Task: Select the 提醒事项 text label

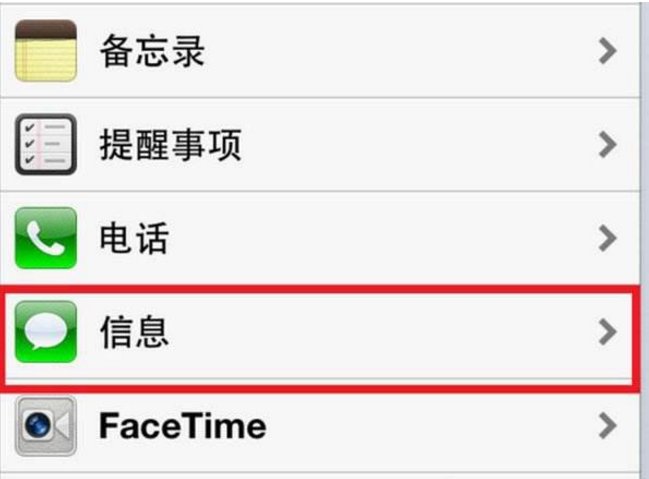Action: (170, 146)
